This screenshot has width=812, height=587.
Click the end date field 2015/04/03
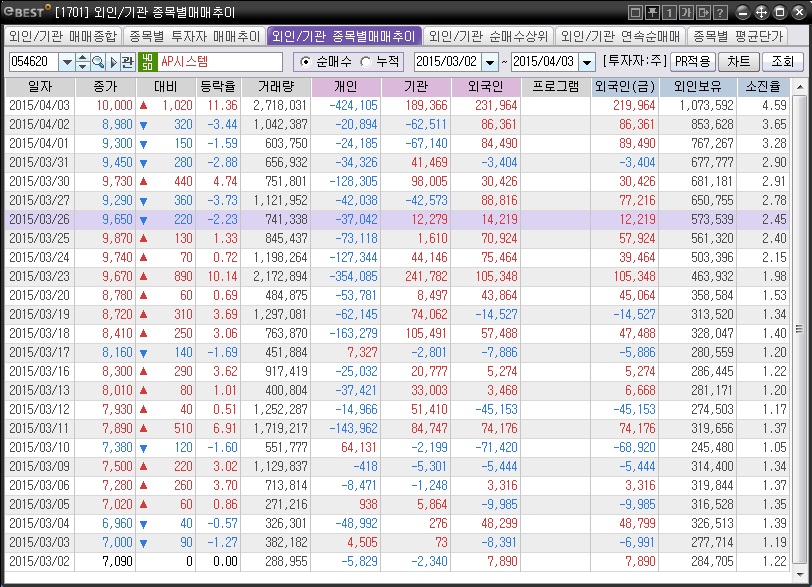[545, 62]
